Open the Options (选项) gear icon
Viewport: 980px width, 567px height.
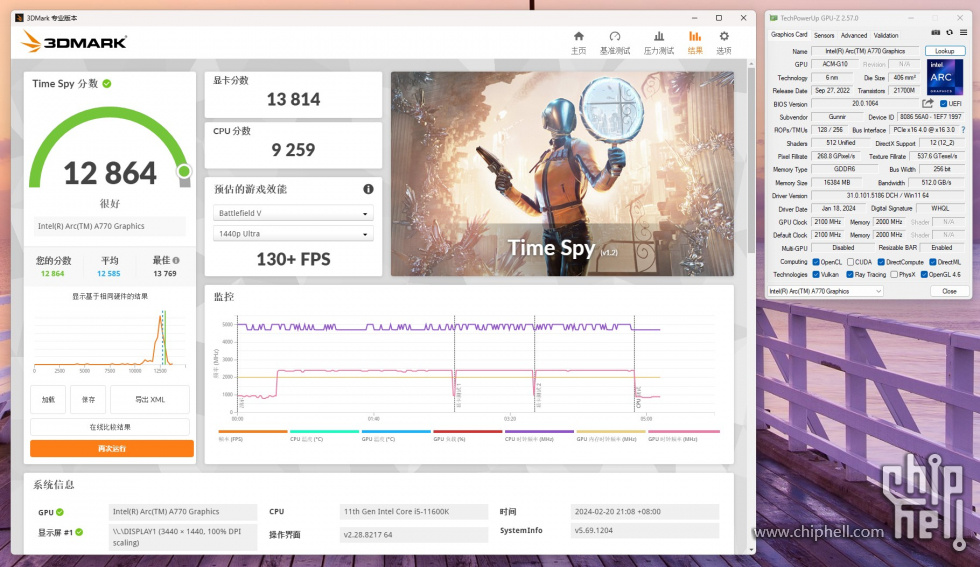pos(724,36)
